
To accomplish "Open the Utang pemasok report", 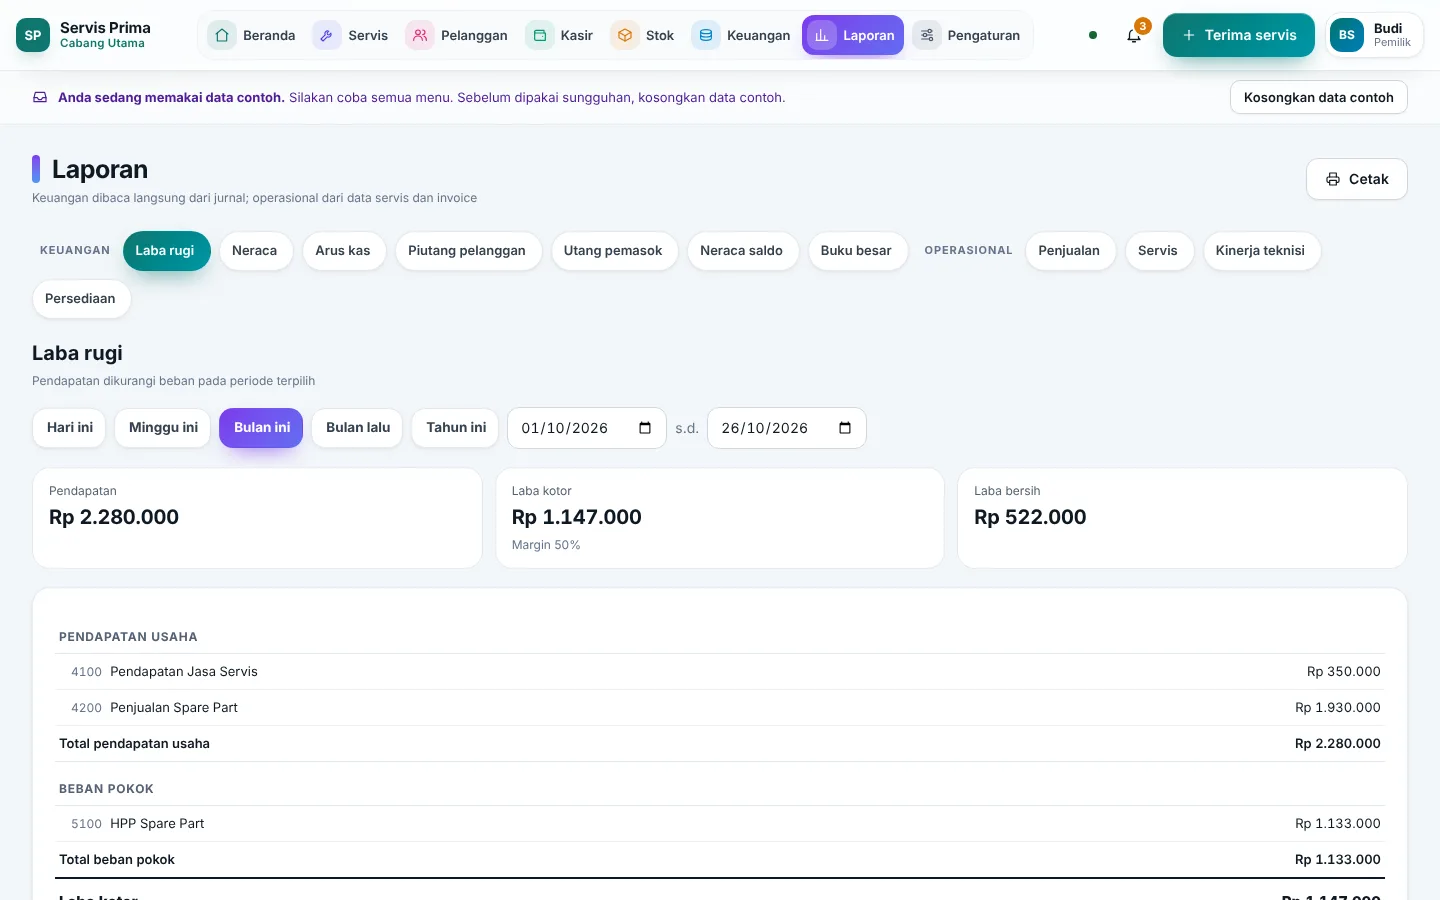I will pyautogui.click(x=613, y=251).
